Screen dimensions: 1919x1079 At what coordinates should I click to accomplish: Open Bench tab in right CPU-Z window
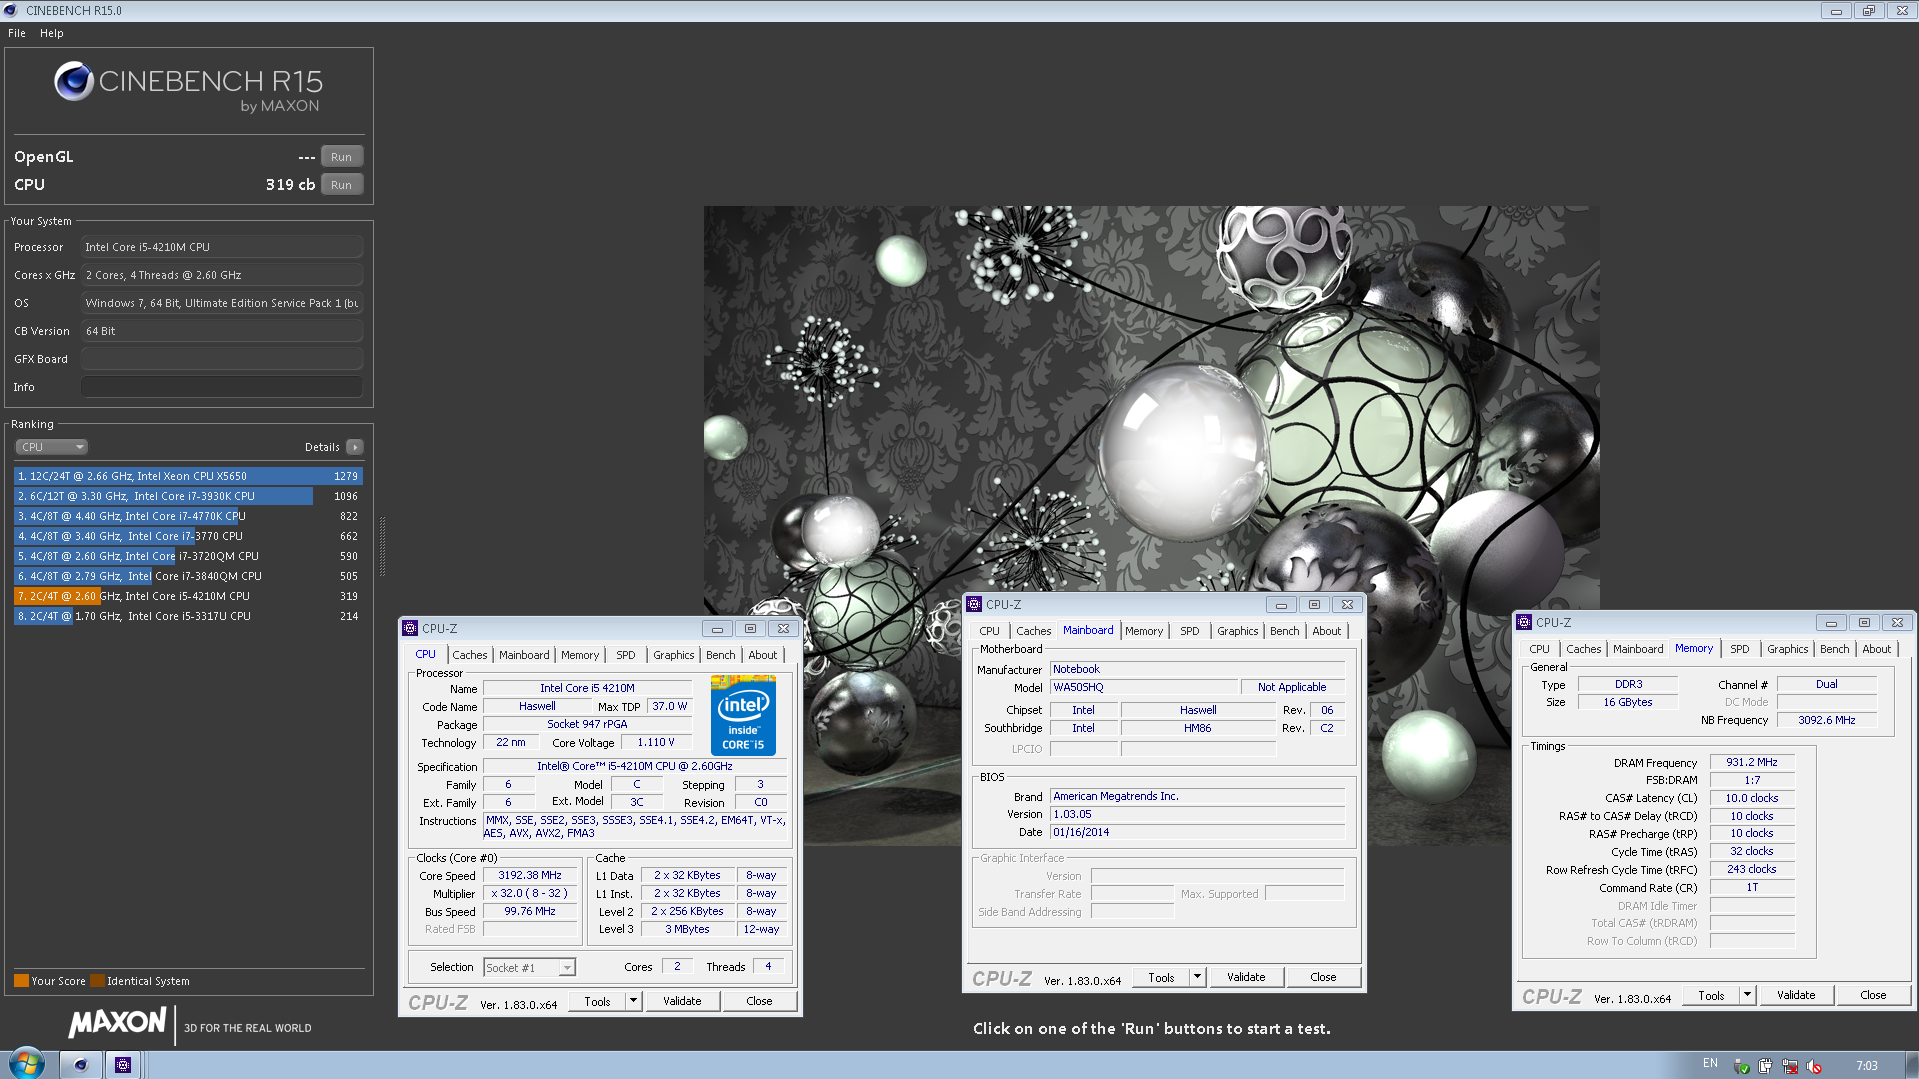[1834, 649]
